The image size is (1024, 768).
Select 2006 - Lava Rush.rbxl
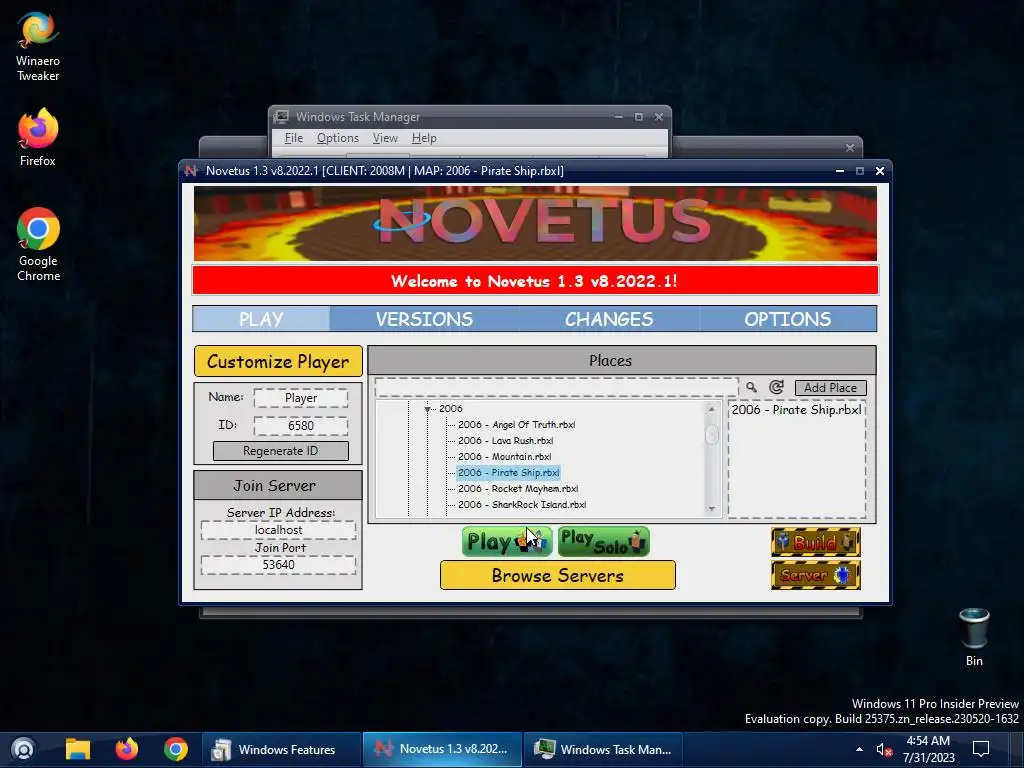[x=505, y=441]
